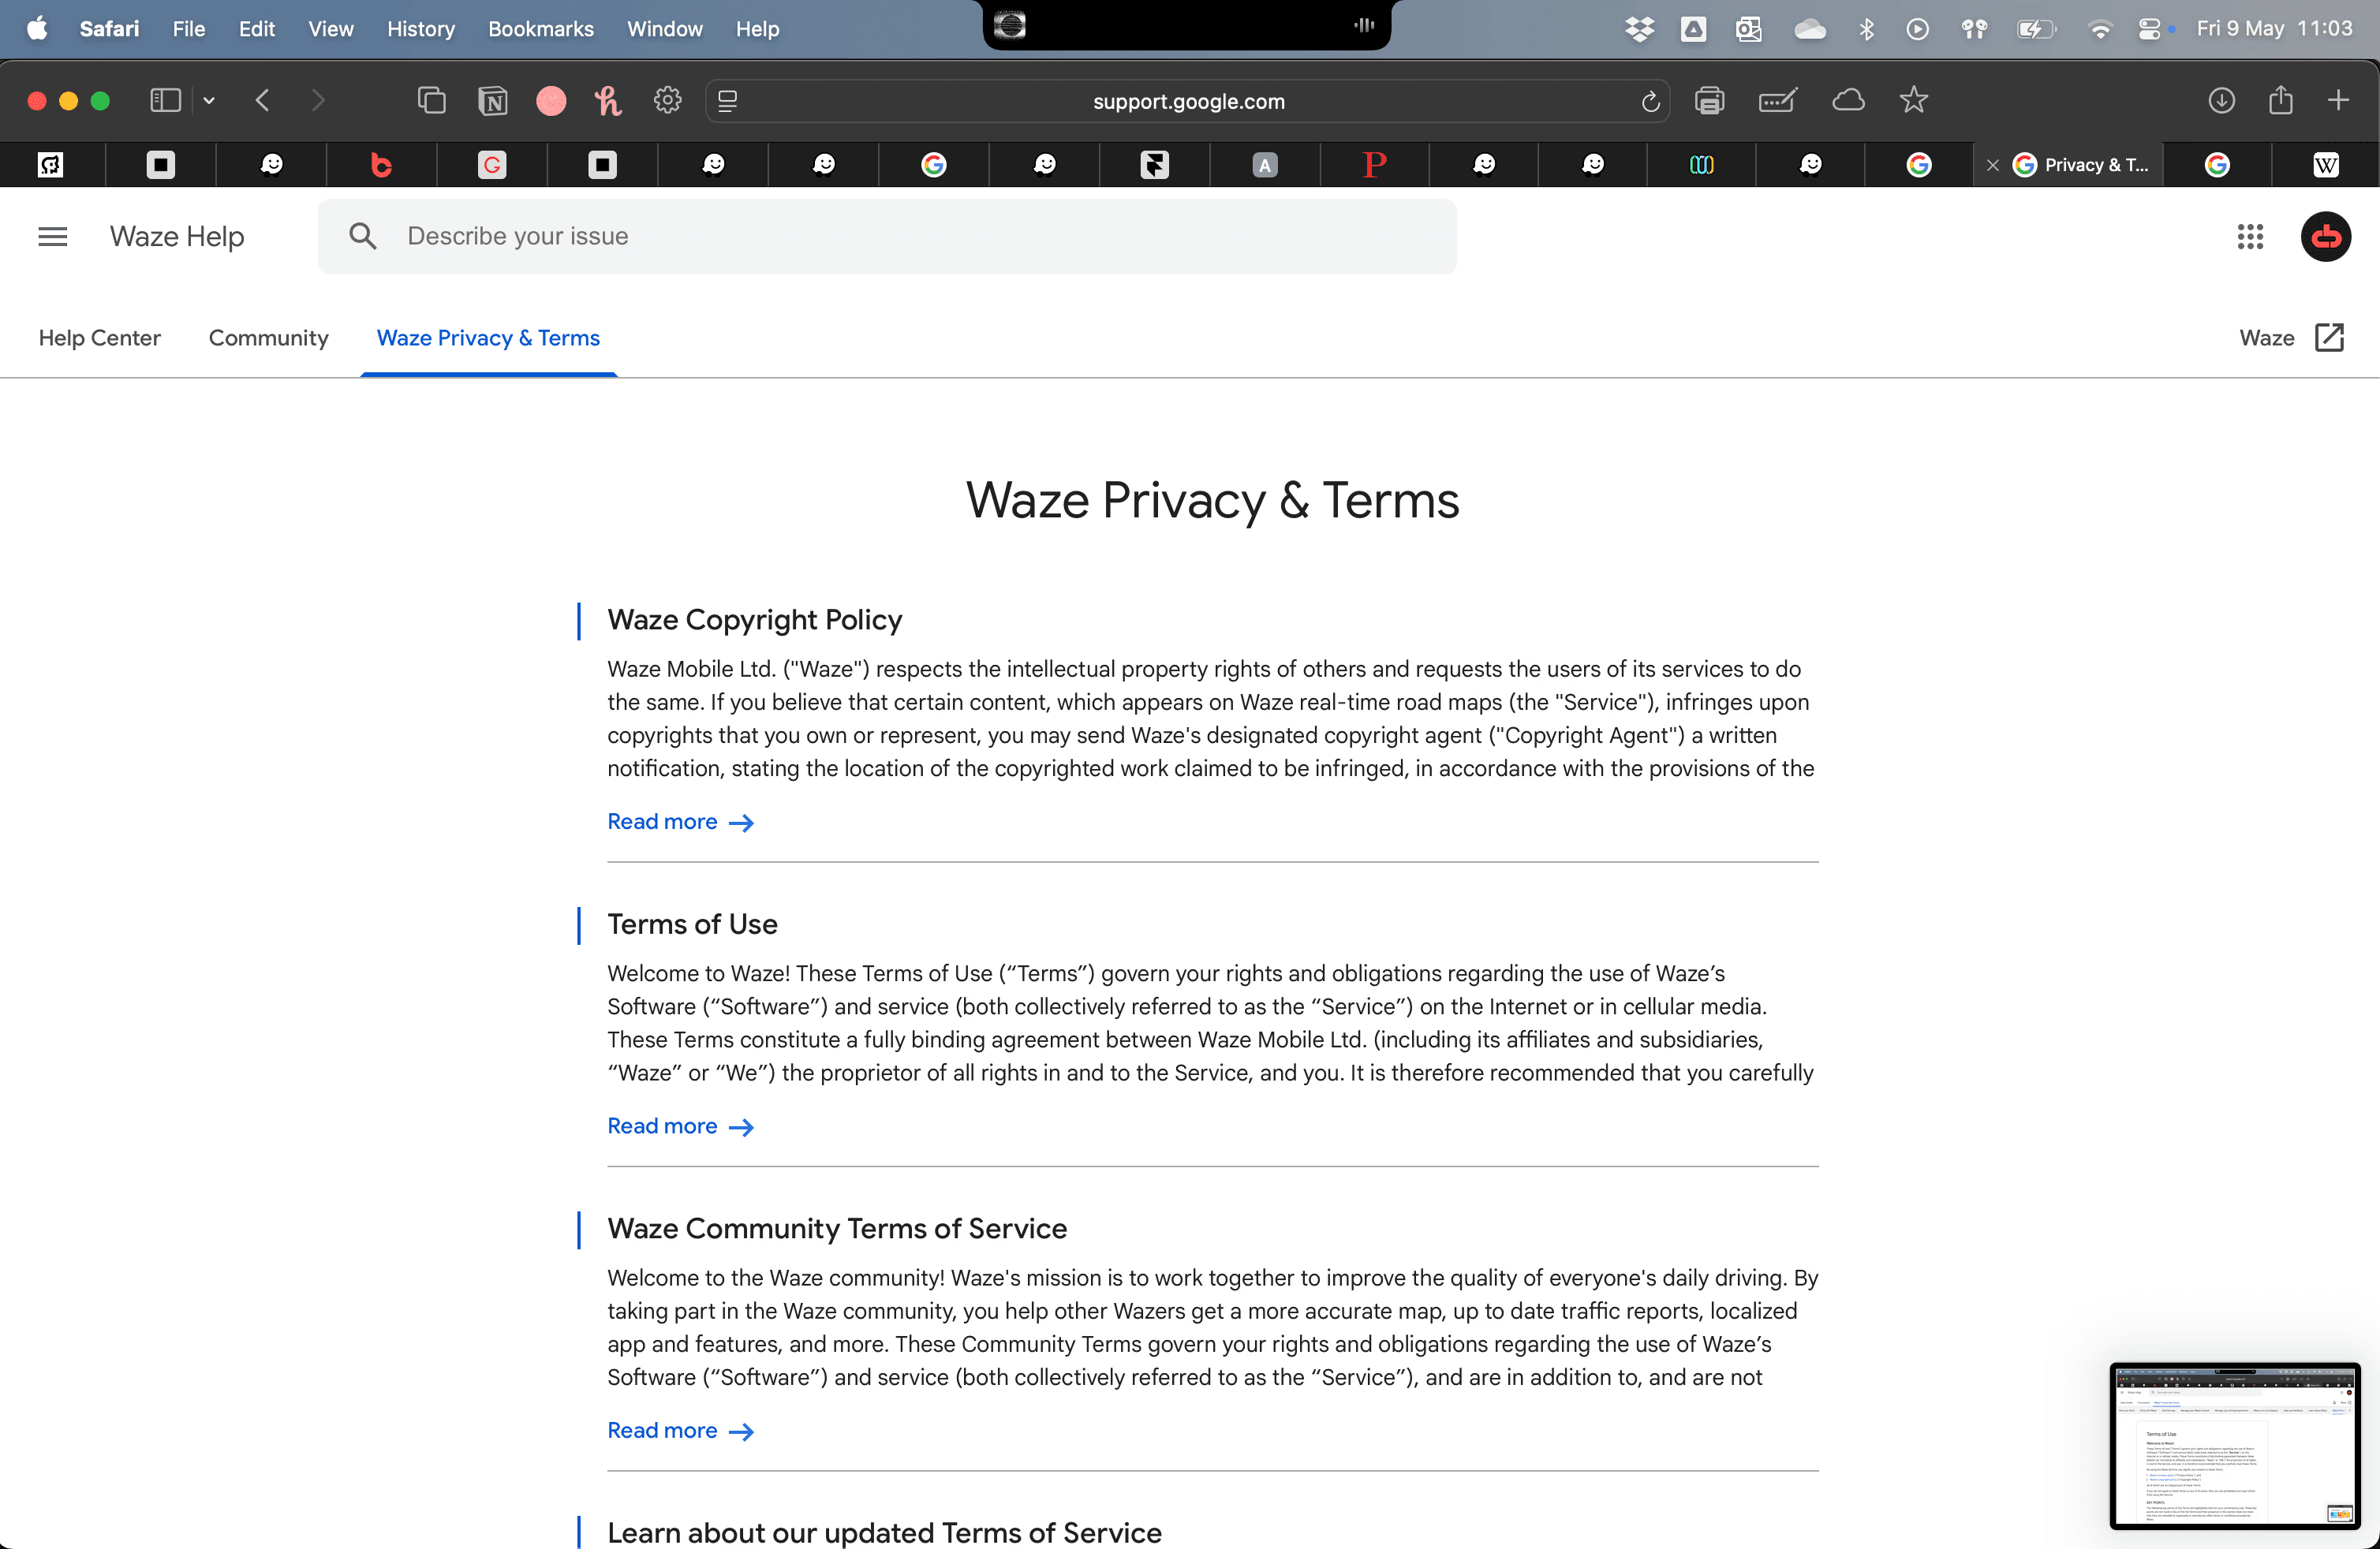Click the screenshot preview thumbnail
This screenshot has height=1549, width=2380.
point(2234,1444)
